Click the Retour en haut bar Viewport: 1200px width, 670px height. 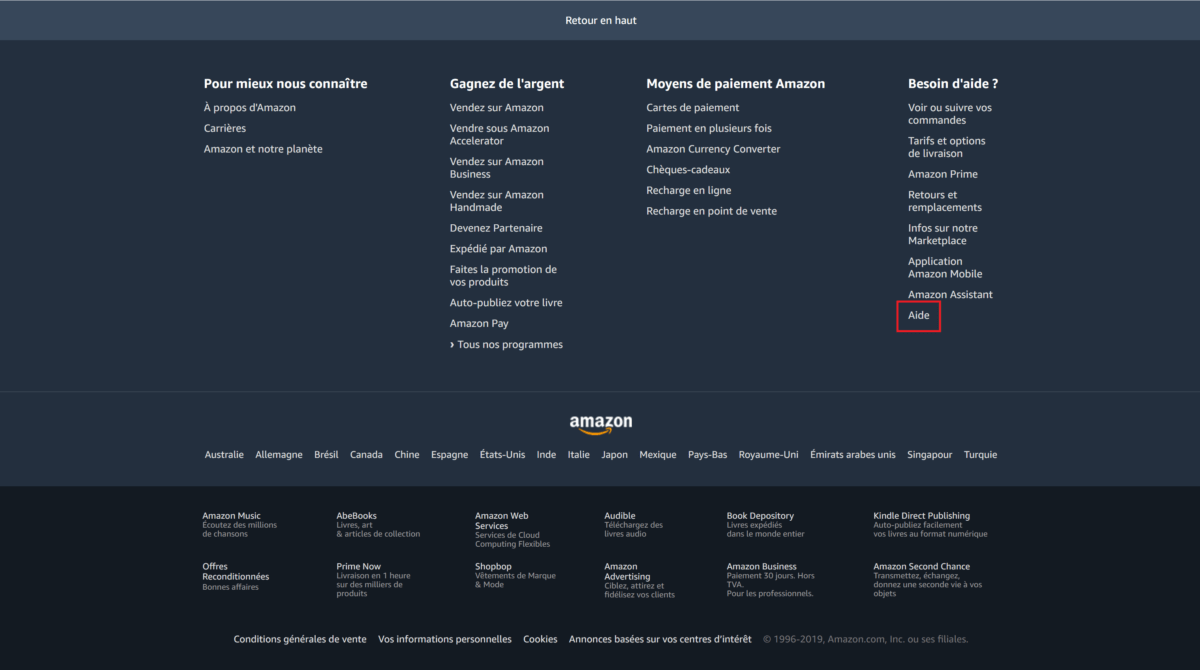(x=600, y=20)
